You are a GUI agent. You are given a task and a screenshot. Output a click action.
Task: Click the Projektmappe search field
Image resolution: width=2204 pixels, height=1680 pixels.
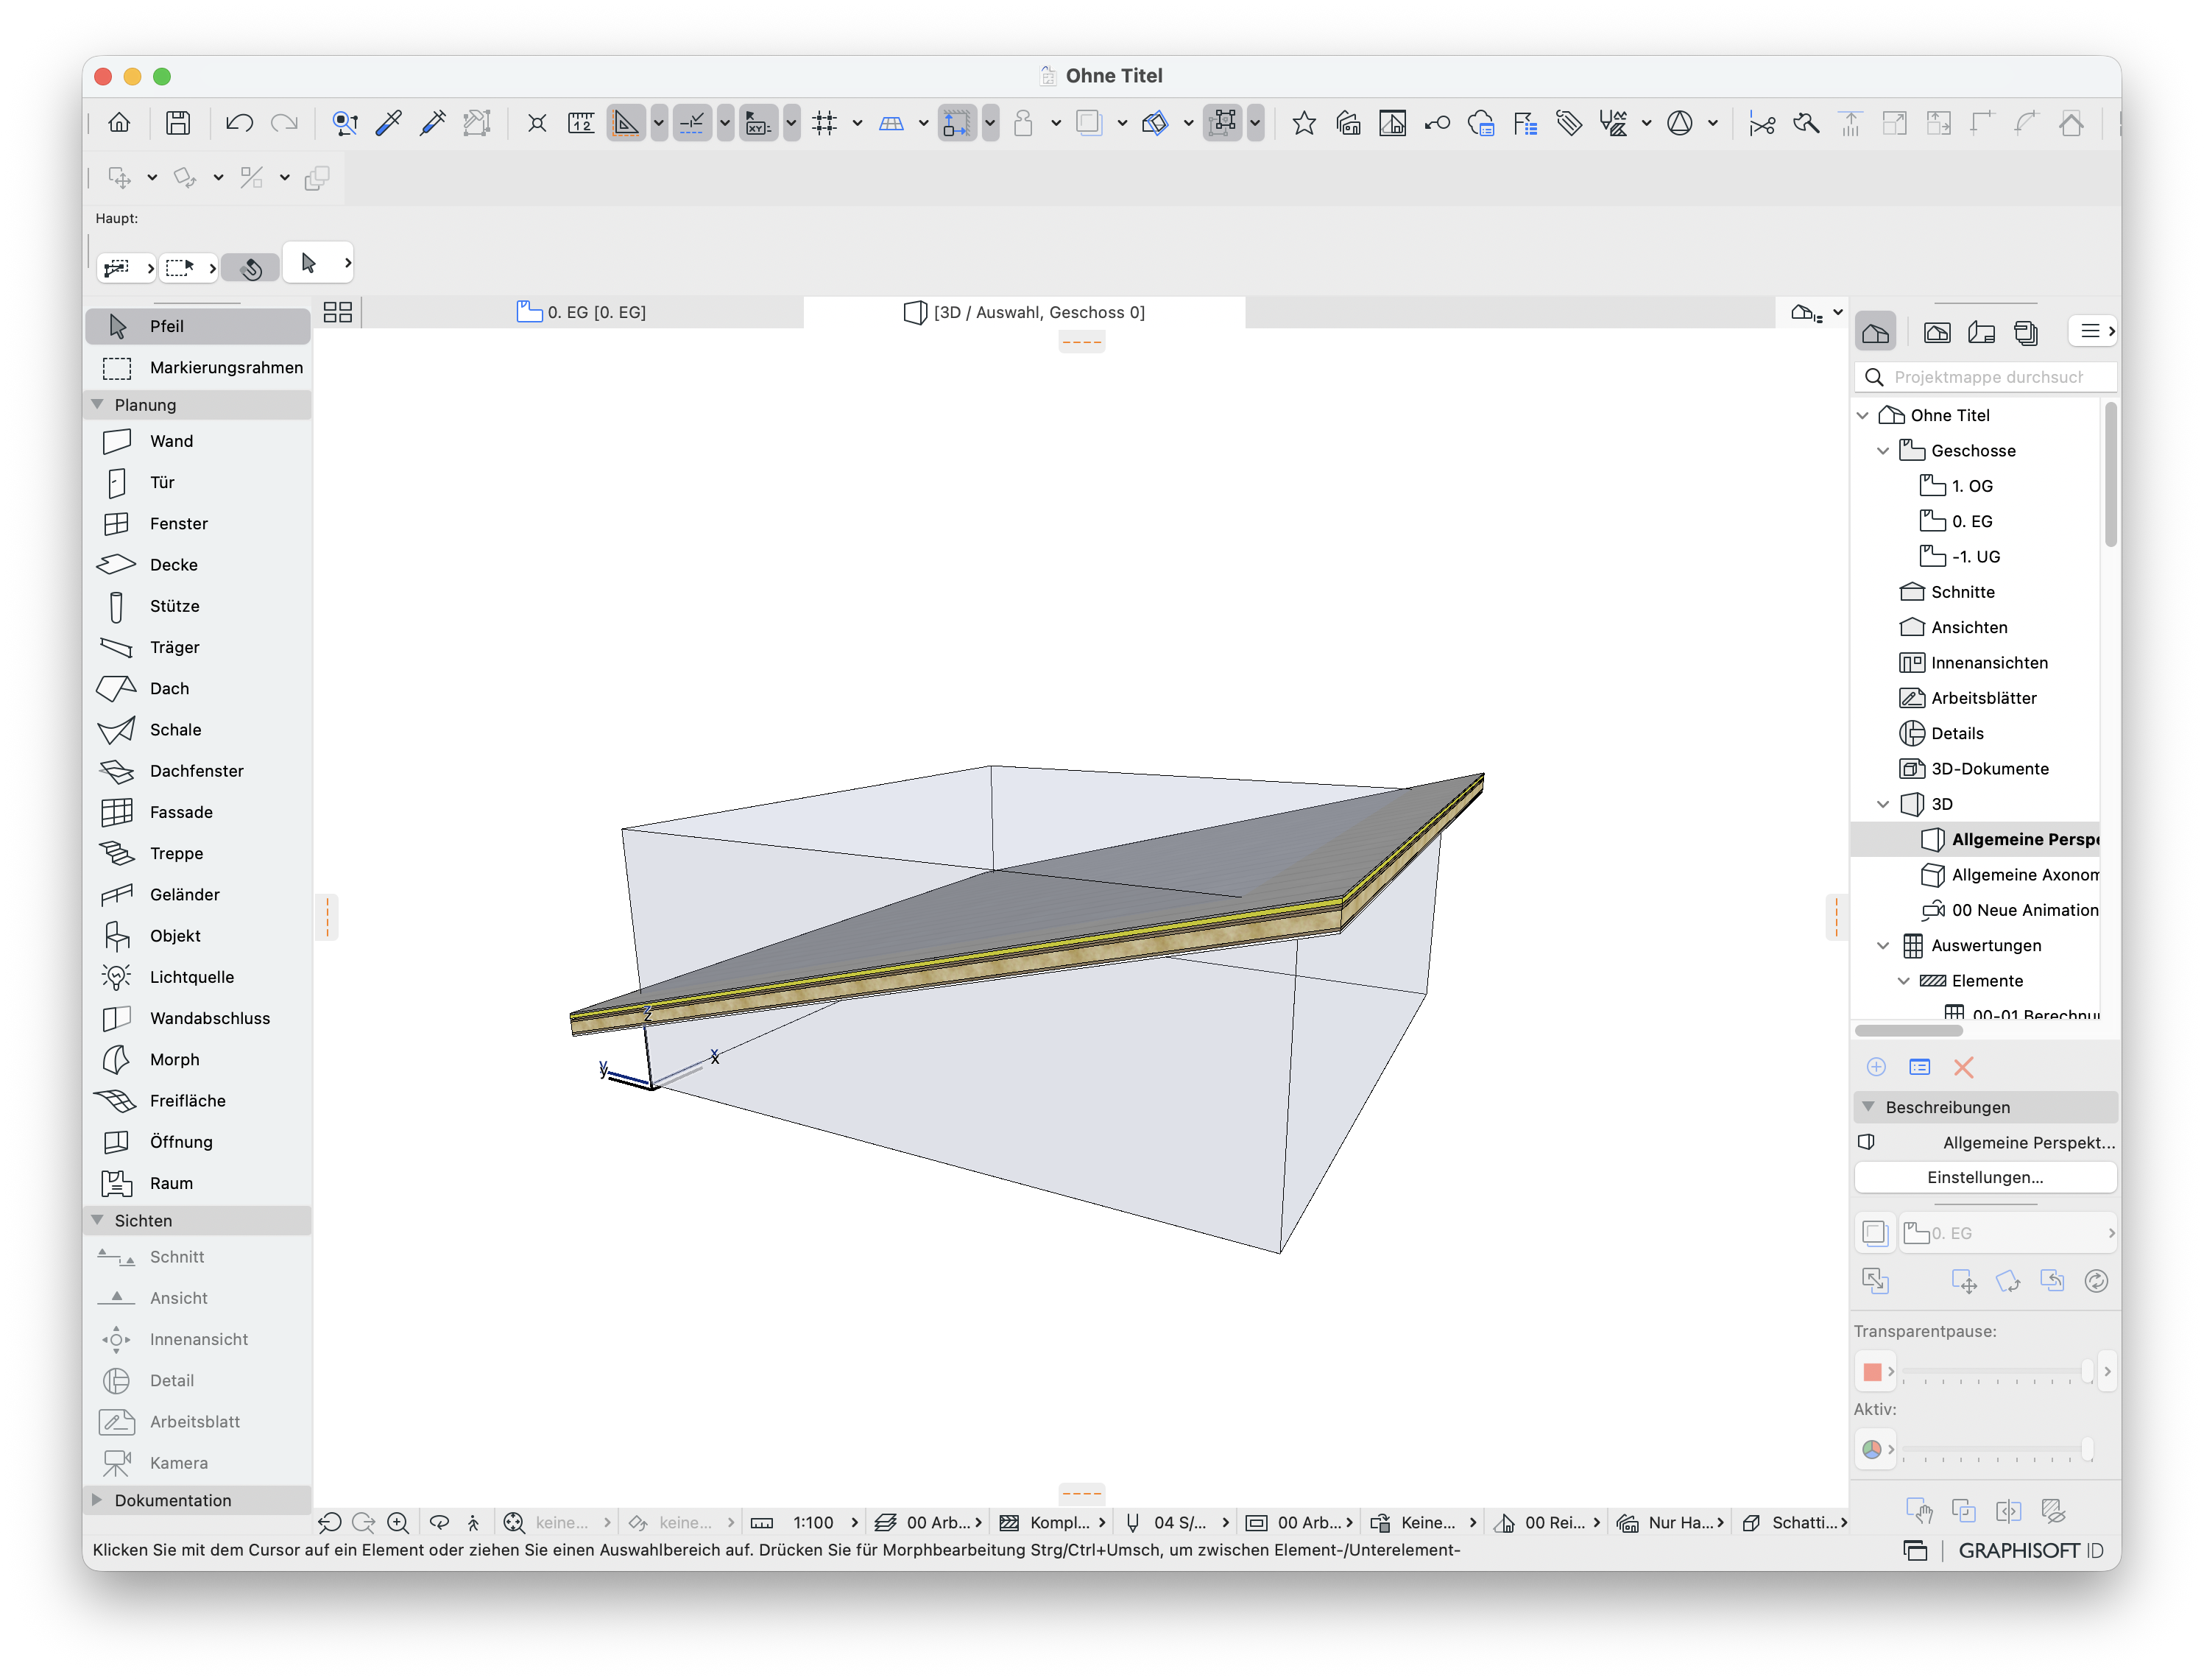(1987, 377)
